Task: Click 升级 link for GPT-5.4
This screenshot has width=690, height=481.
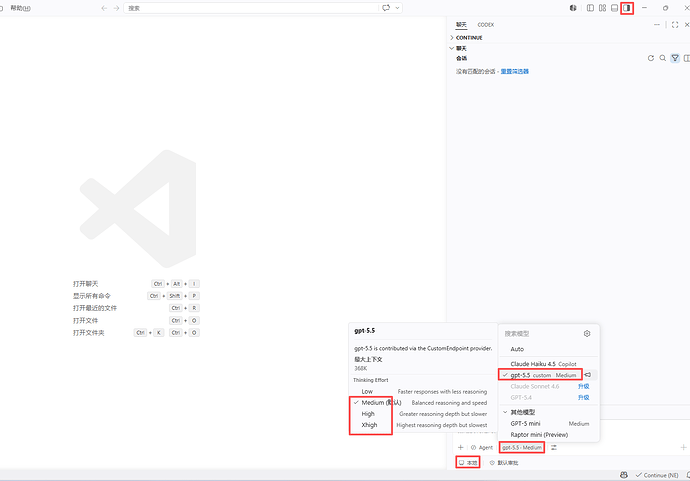Action: pos(584,397)
